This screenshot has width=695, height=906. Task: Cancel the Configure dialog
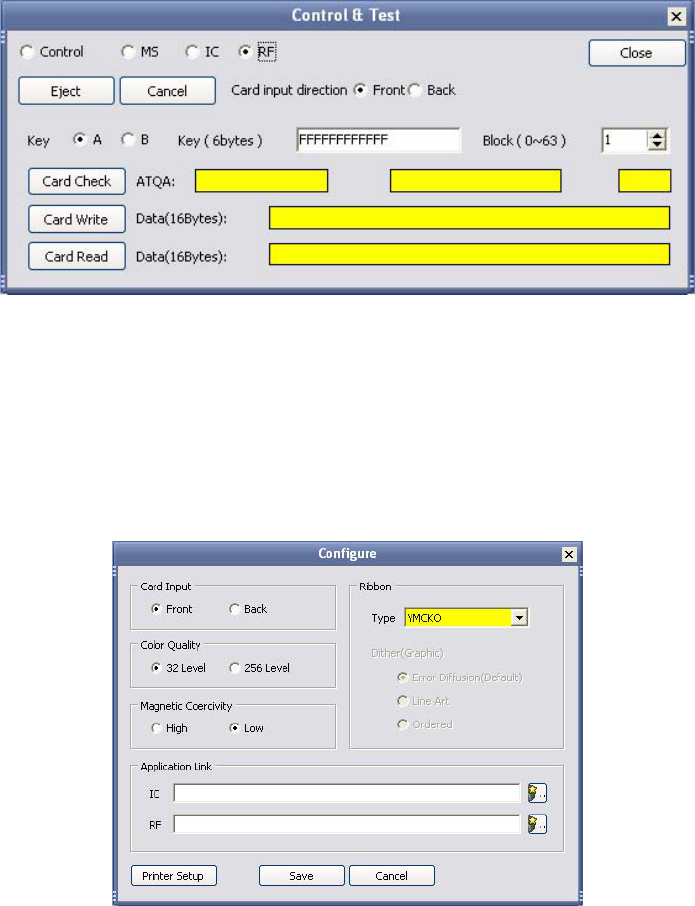pos(392,876)
